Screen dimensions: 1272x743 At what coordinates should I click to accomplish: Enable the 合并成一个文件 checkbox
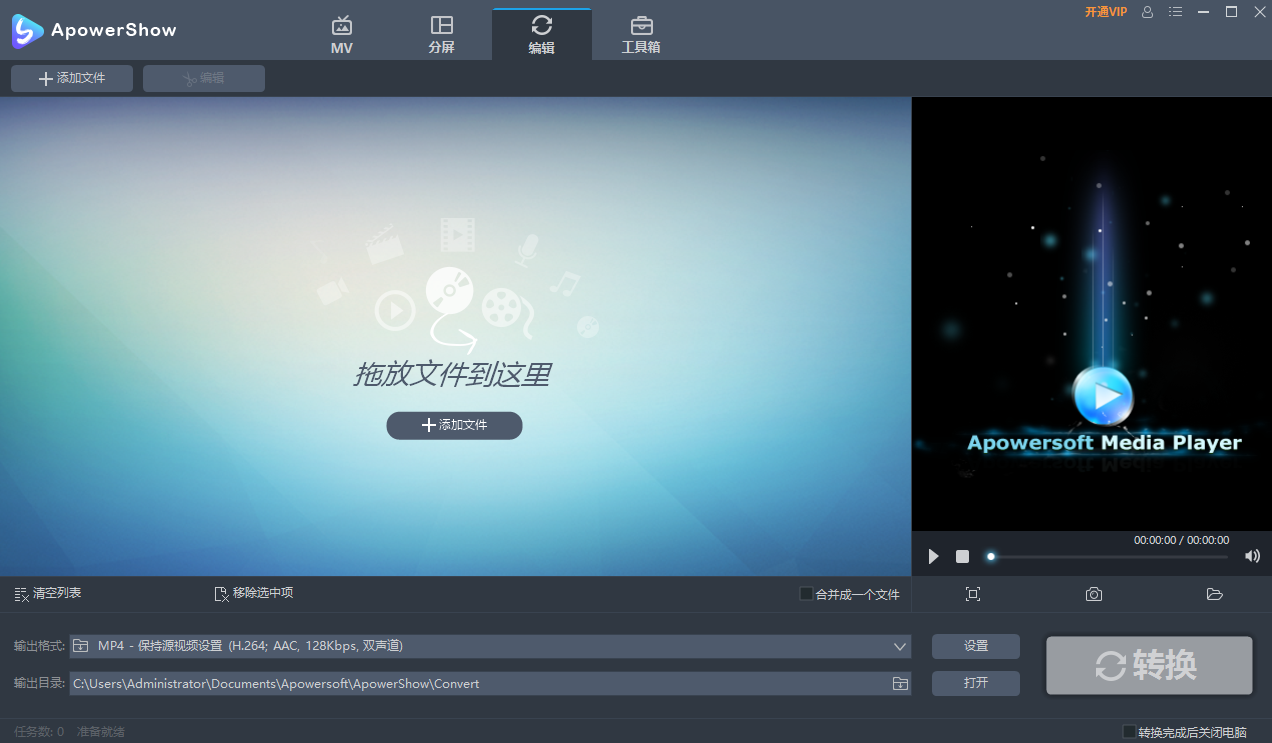click(x=805, y=593)
